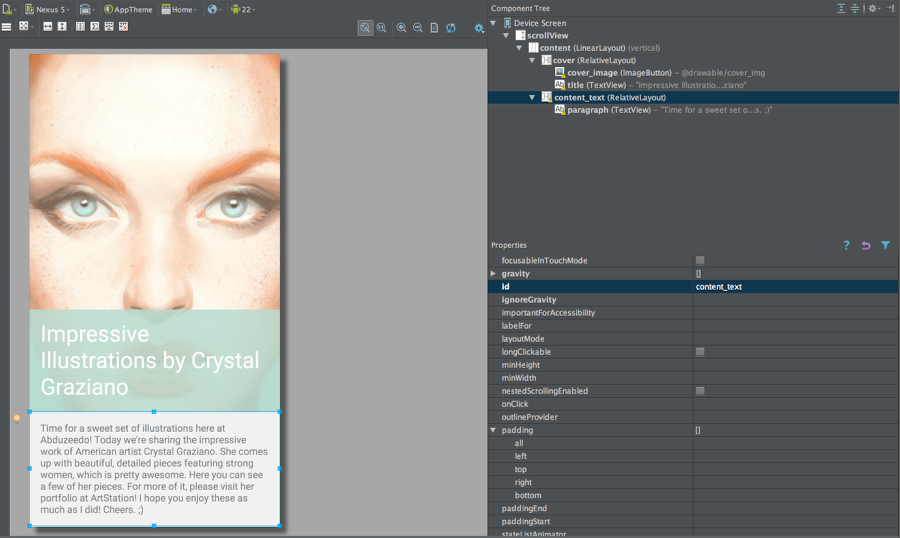The image size is (900, 538).
Task: Open the locale globe dropdown
Action: tap(214, 9)
